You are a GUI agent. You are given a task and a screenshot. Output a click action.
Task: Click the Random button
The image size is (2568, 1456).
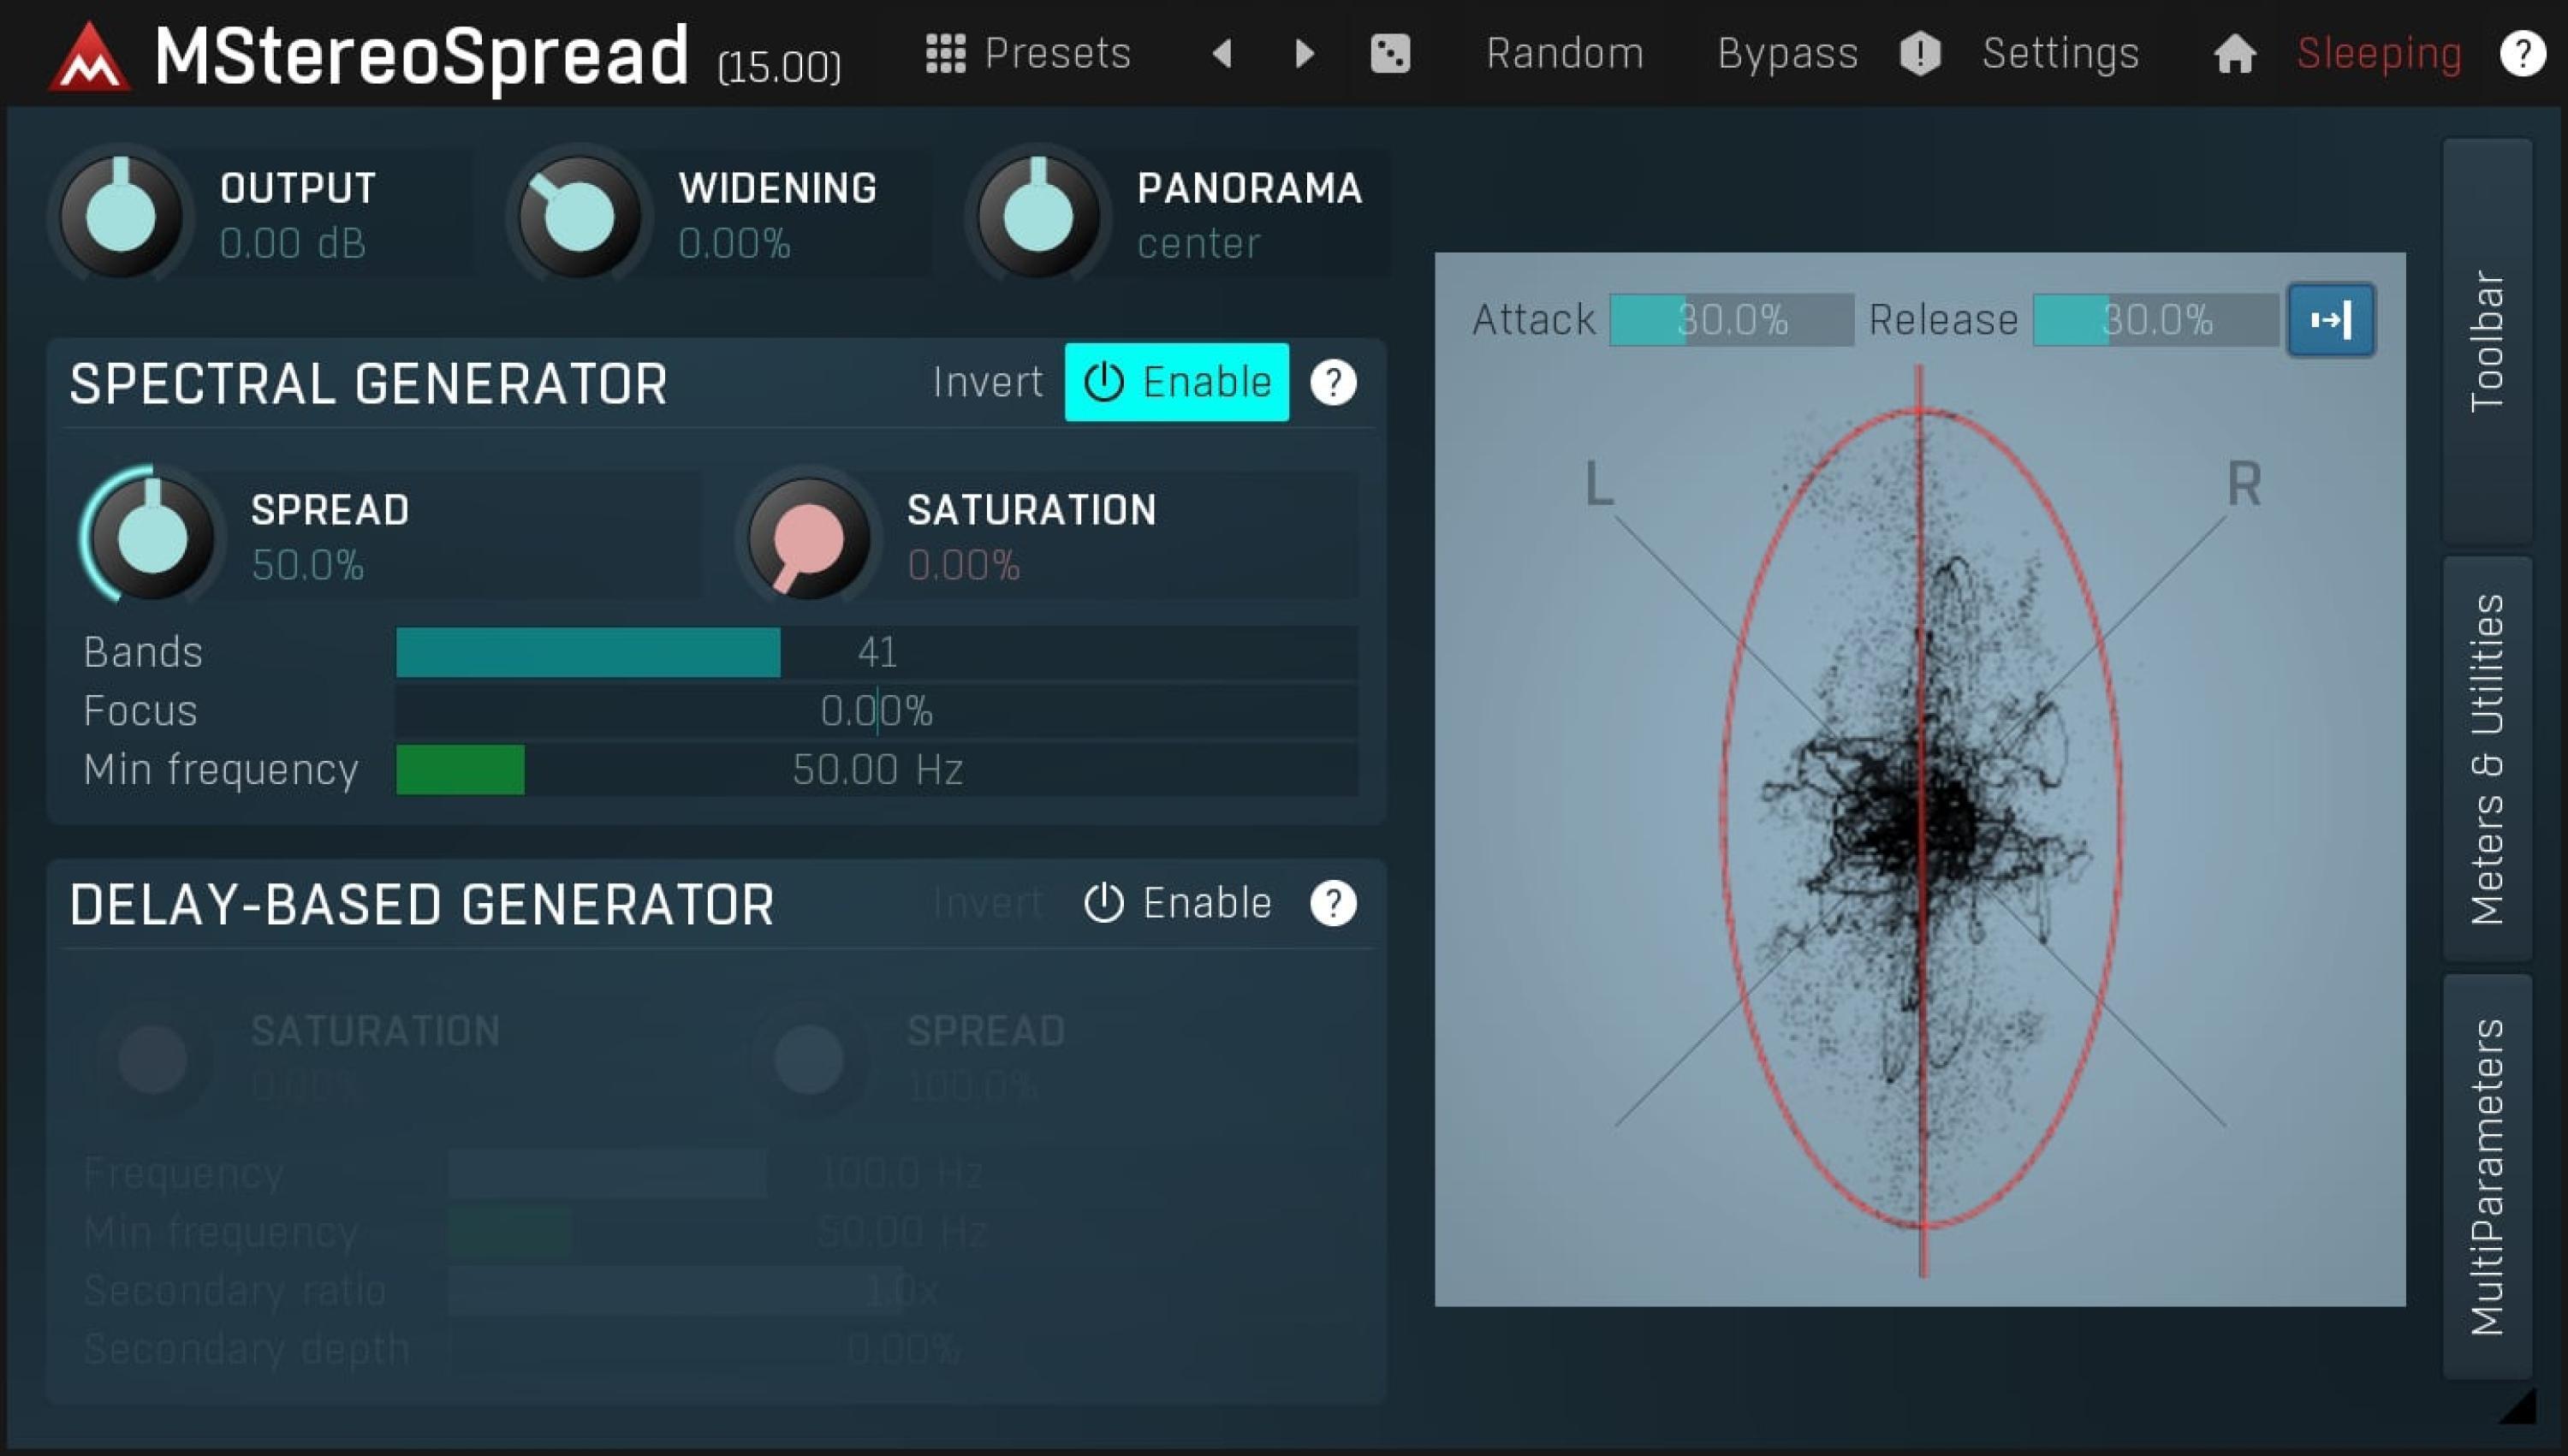1564,53
